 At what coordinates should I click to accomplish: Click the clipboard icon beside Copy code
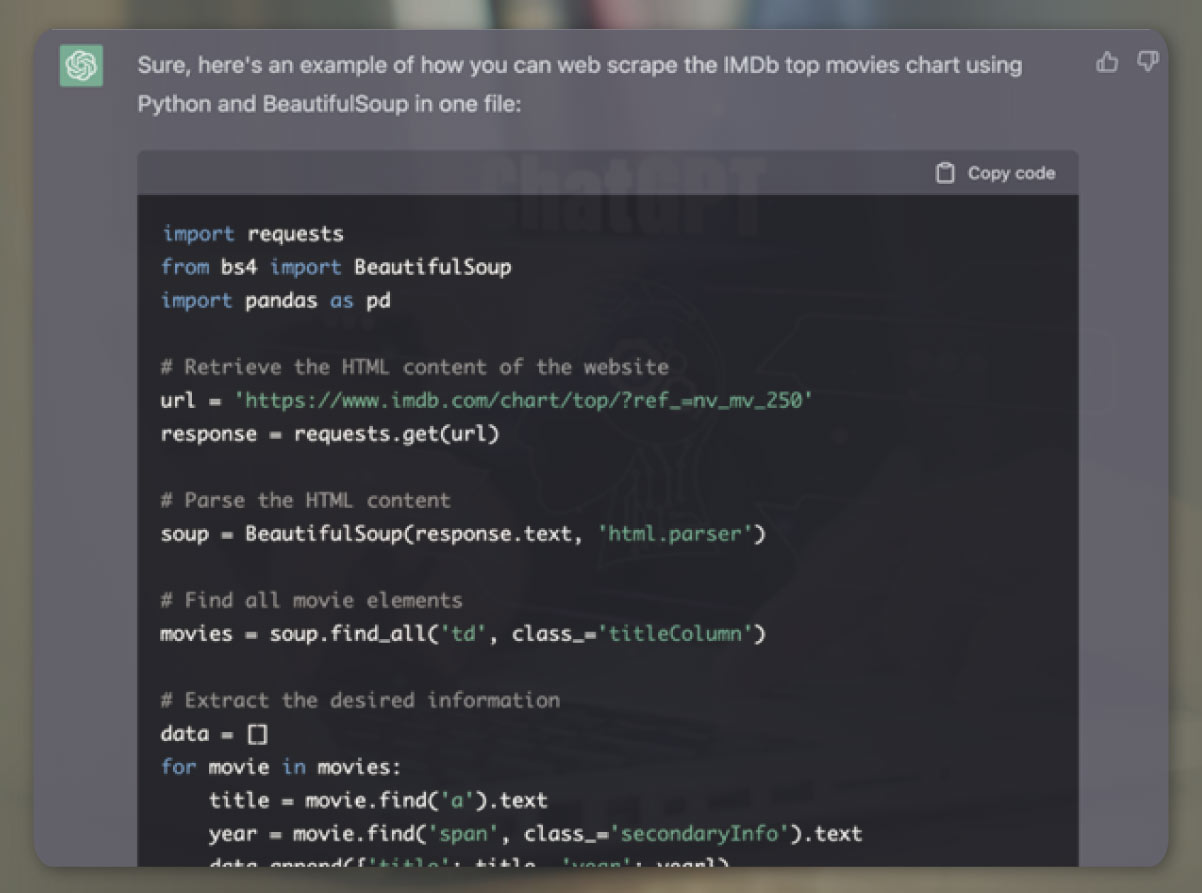[x=945, y=173]
